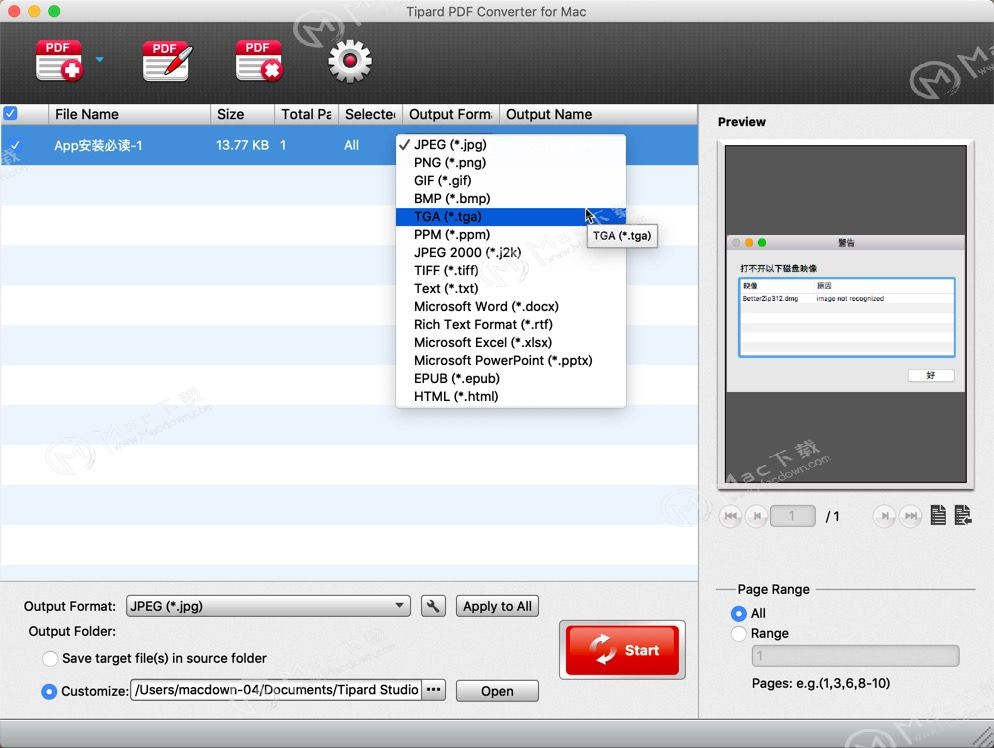Viewport: 994px width, 748px height.
Task: Select Text (*.txt) format option
Action: pos(510,288)
